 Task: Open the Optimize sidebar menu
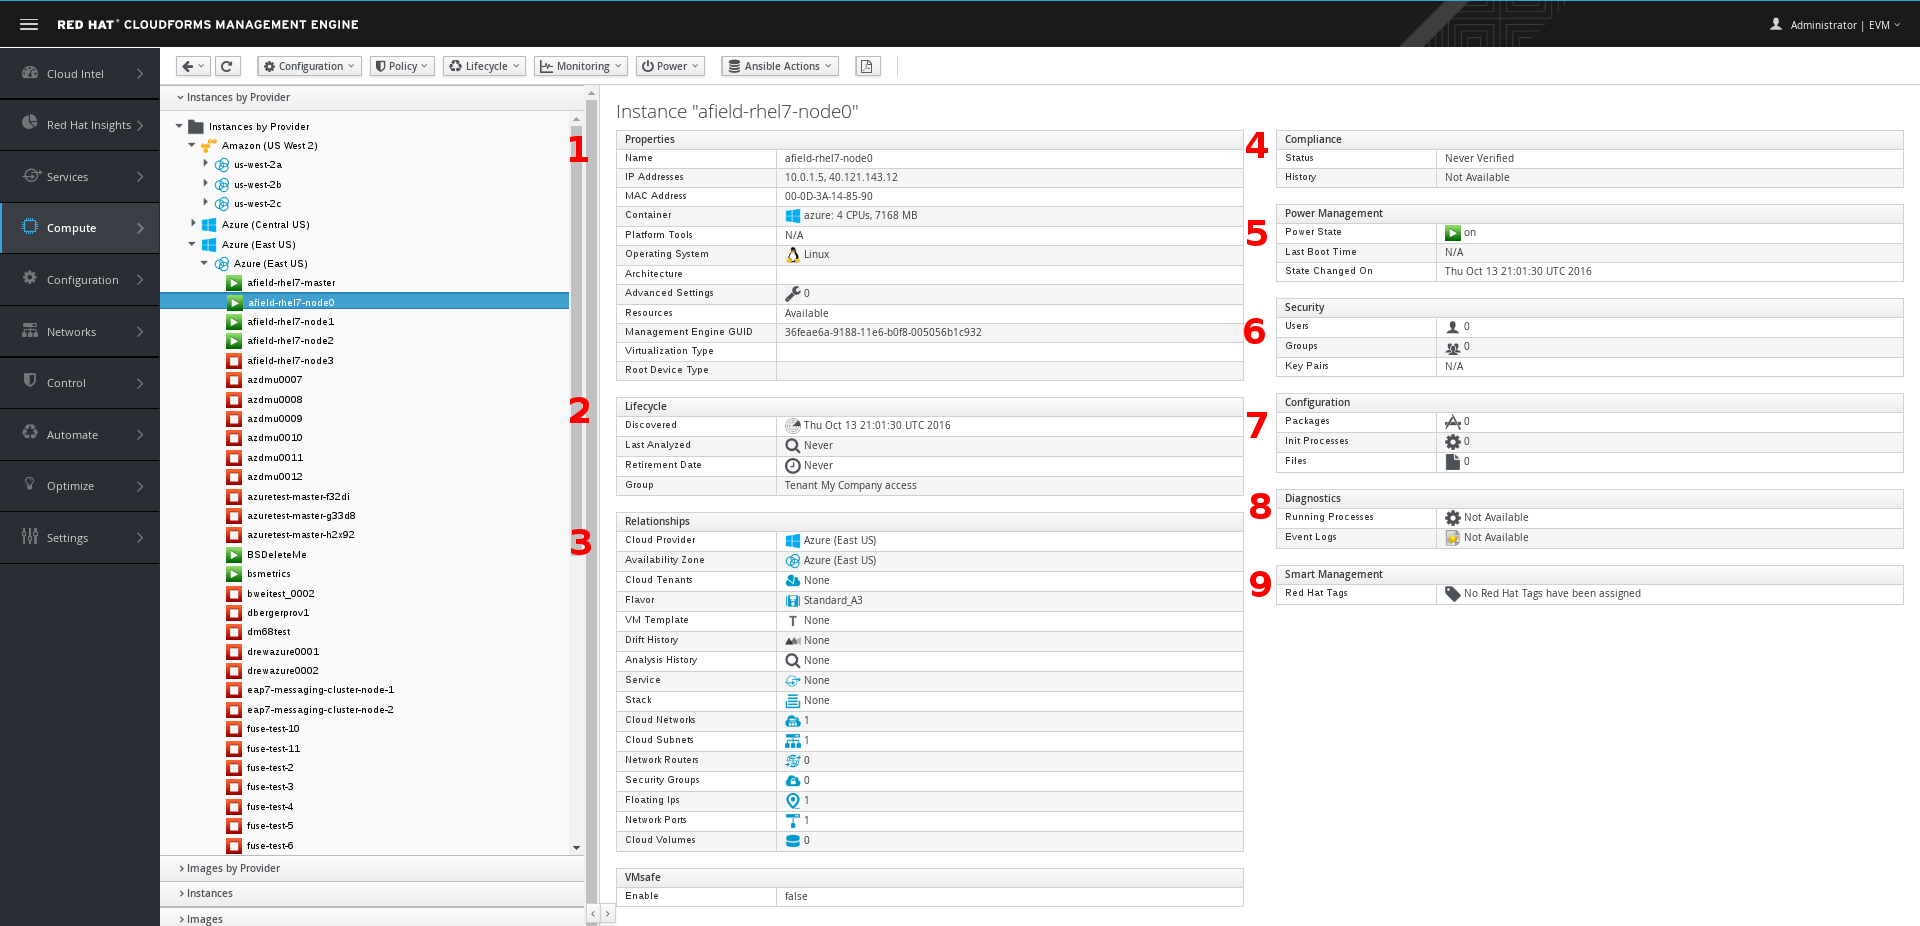(x=80, y=486)
